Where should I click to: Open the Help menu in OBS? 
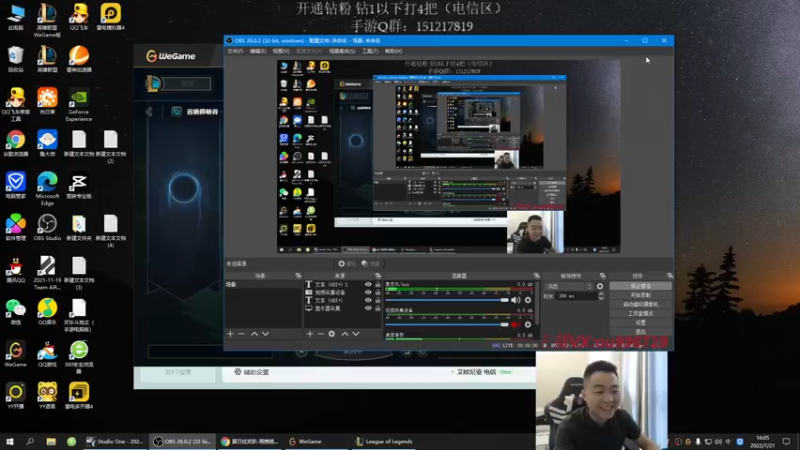(x=393, y=51)
